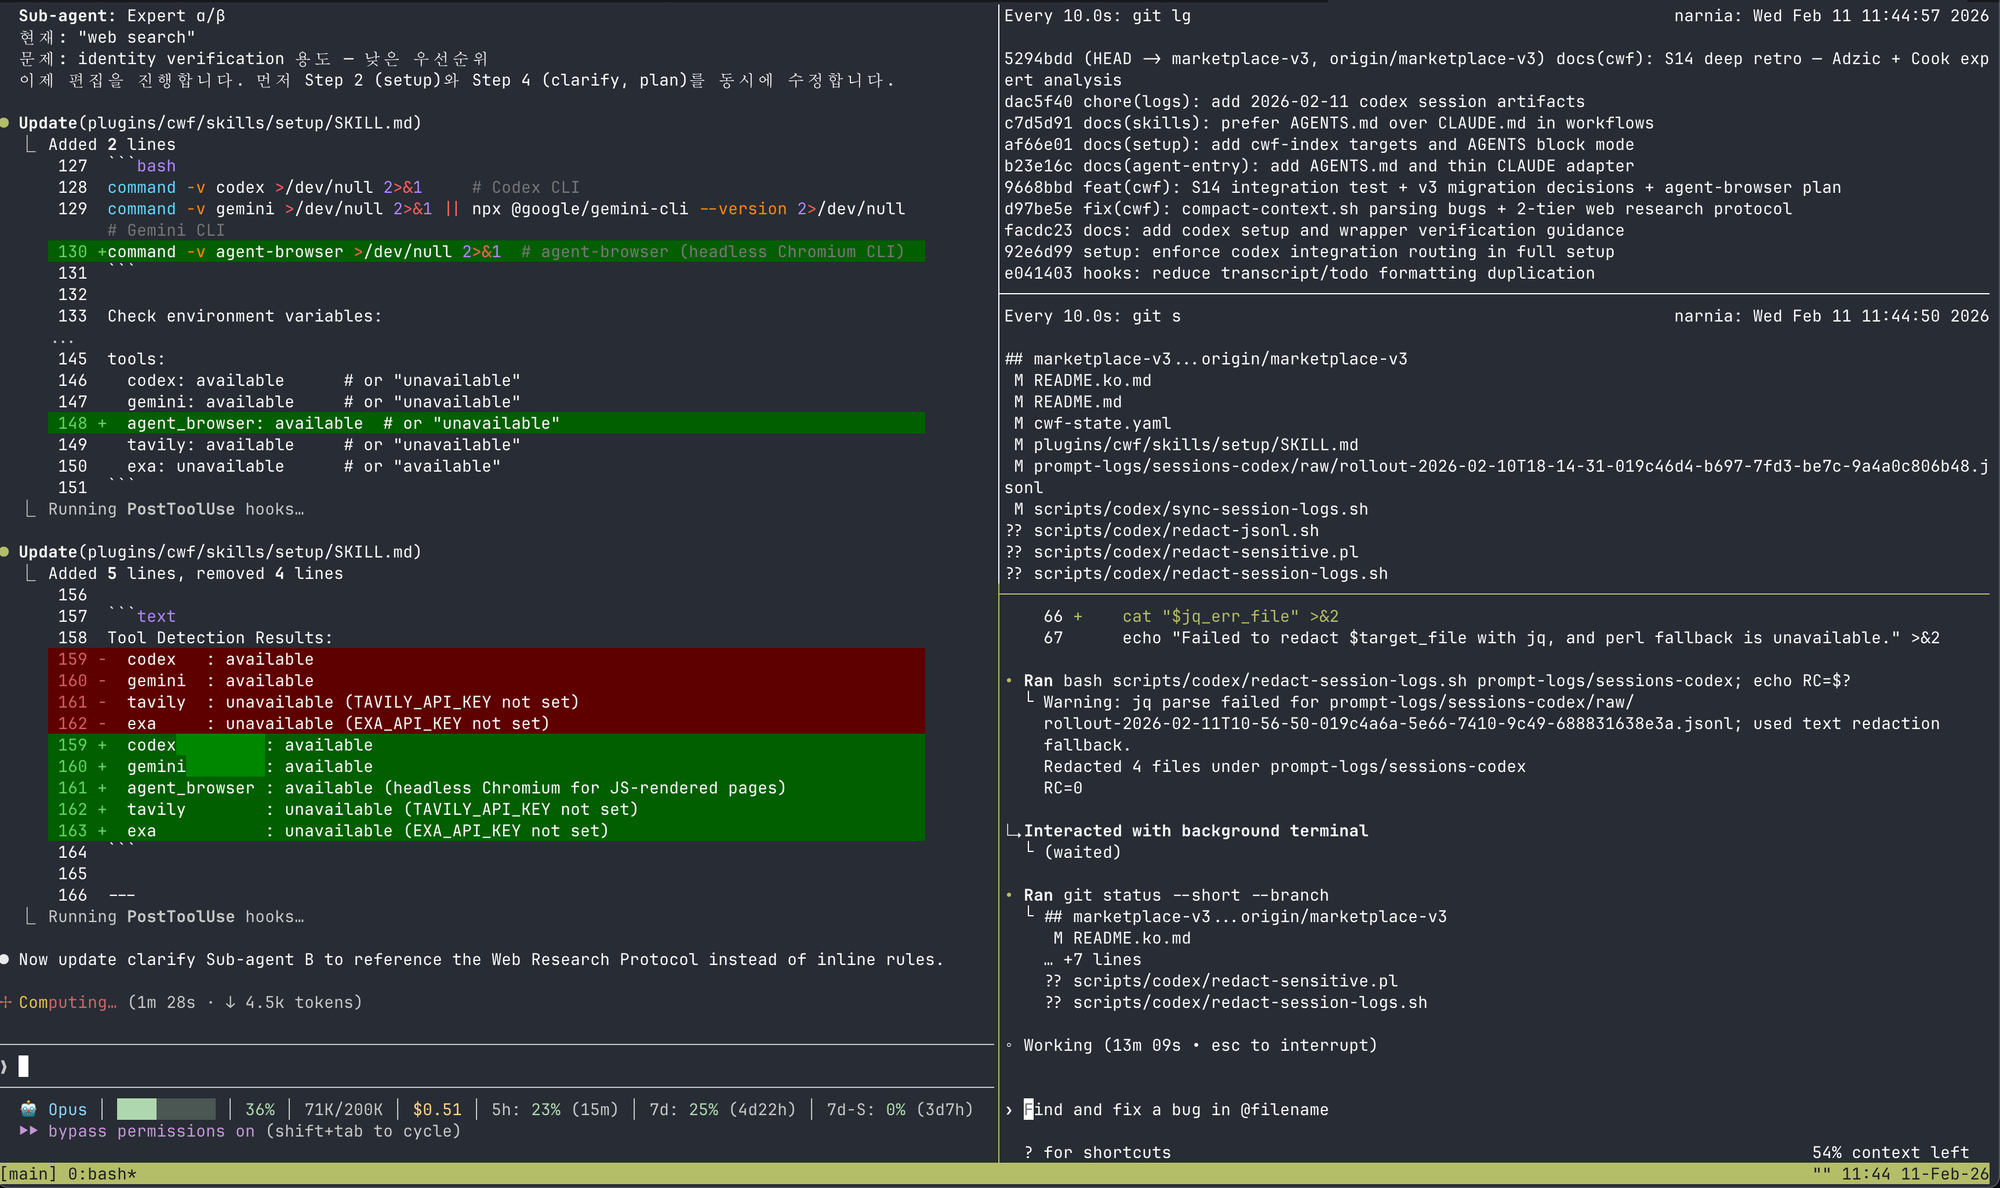Click the prompt chevron before Find and fix
The image size is (2000, 1188).
click(x=1009, y=1110)
